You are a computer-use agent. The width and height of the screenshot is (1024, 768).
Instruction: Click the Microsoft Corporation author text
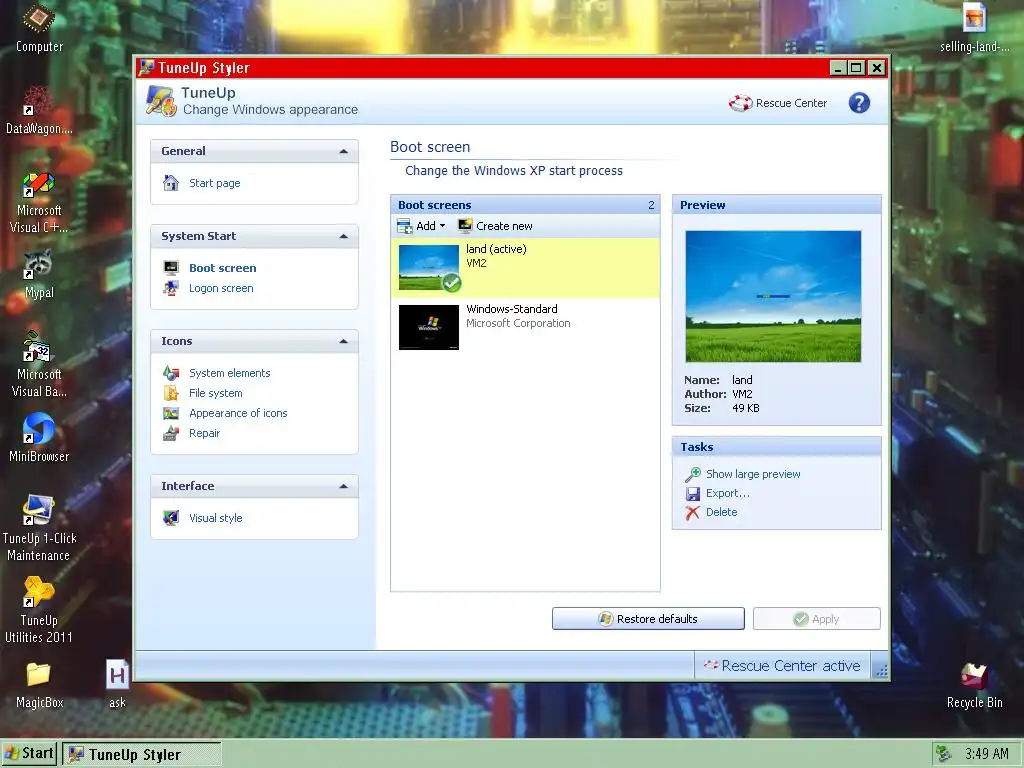[518, 323]
